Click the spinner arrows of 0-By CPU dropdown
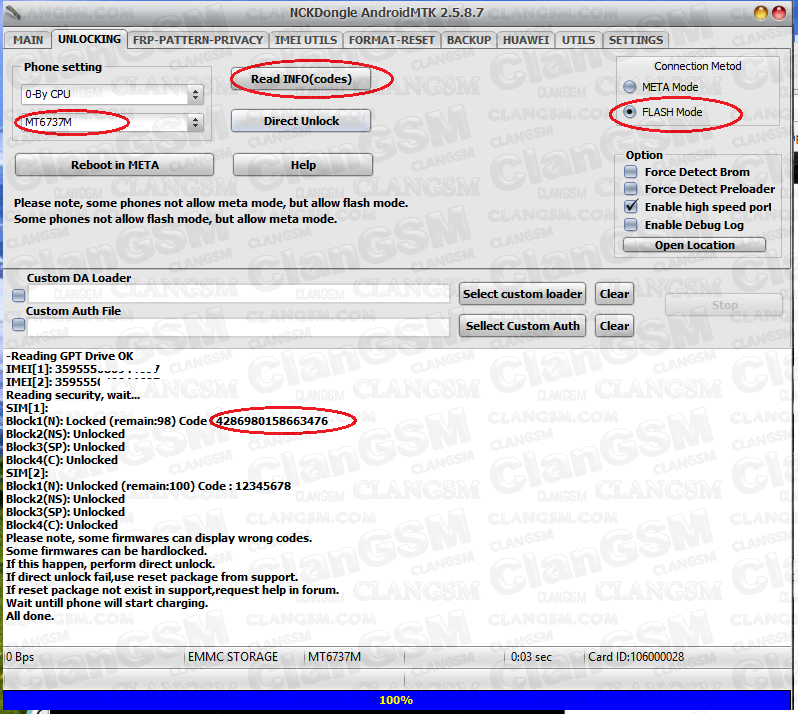The image size is (798, 714). [x=195, y=94]
